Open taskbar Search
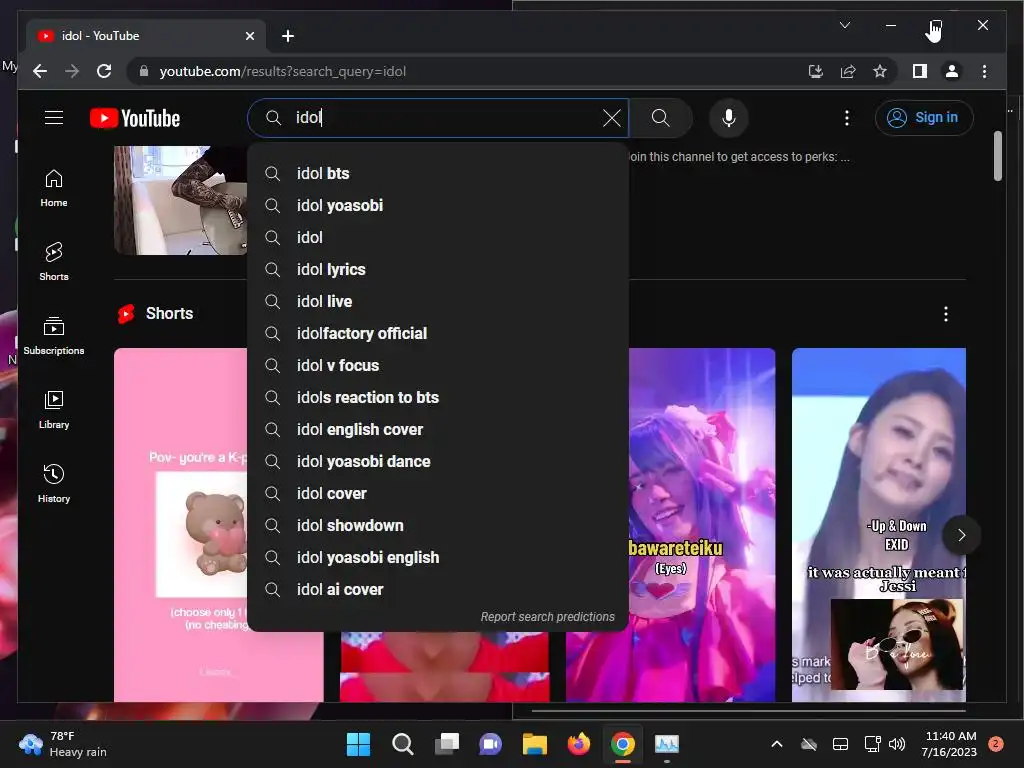This screenshot has height=768, width=1024. 402,744
